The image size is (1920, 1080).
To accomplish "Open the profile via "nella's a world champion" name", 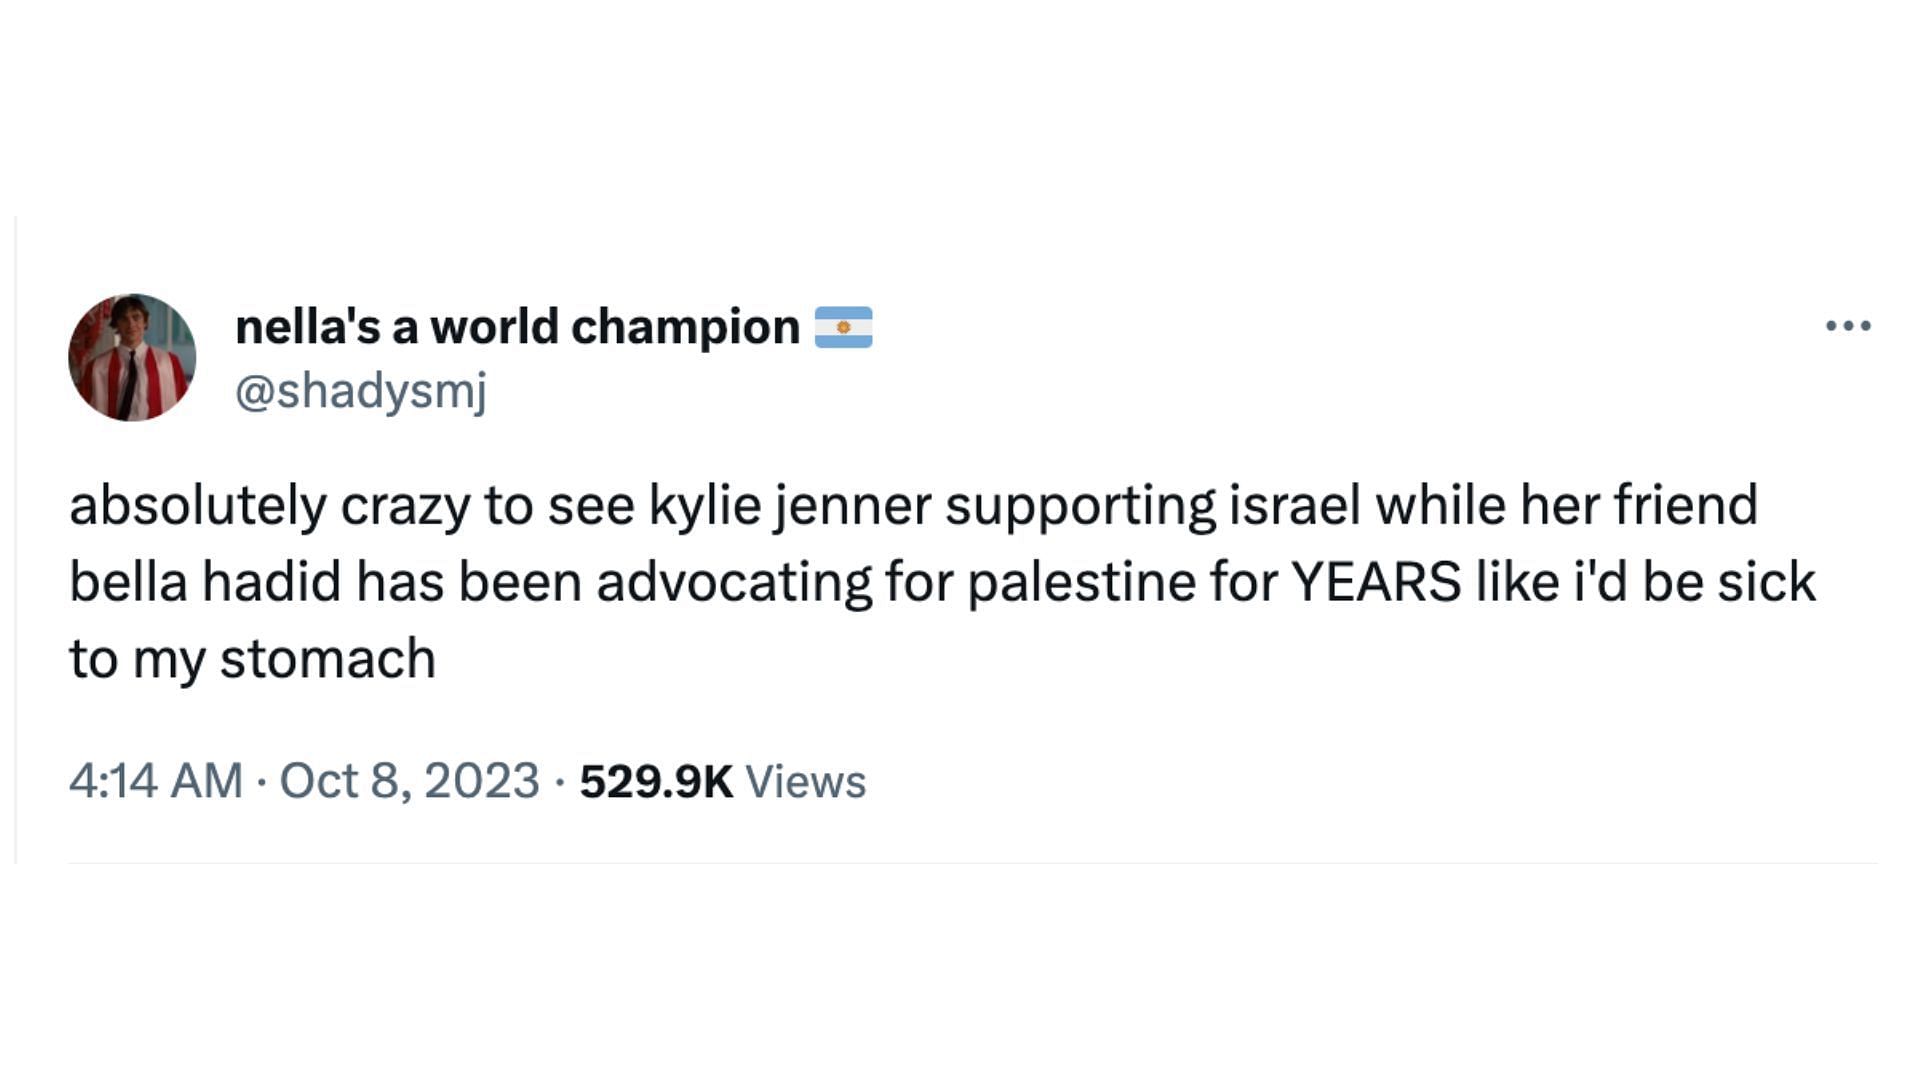I will pyautogui.click(x=516, y=327).
